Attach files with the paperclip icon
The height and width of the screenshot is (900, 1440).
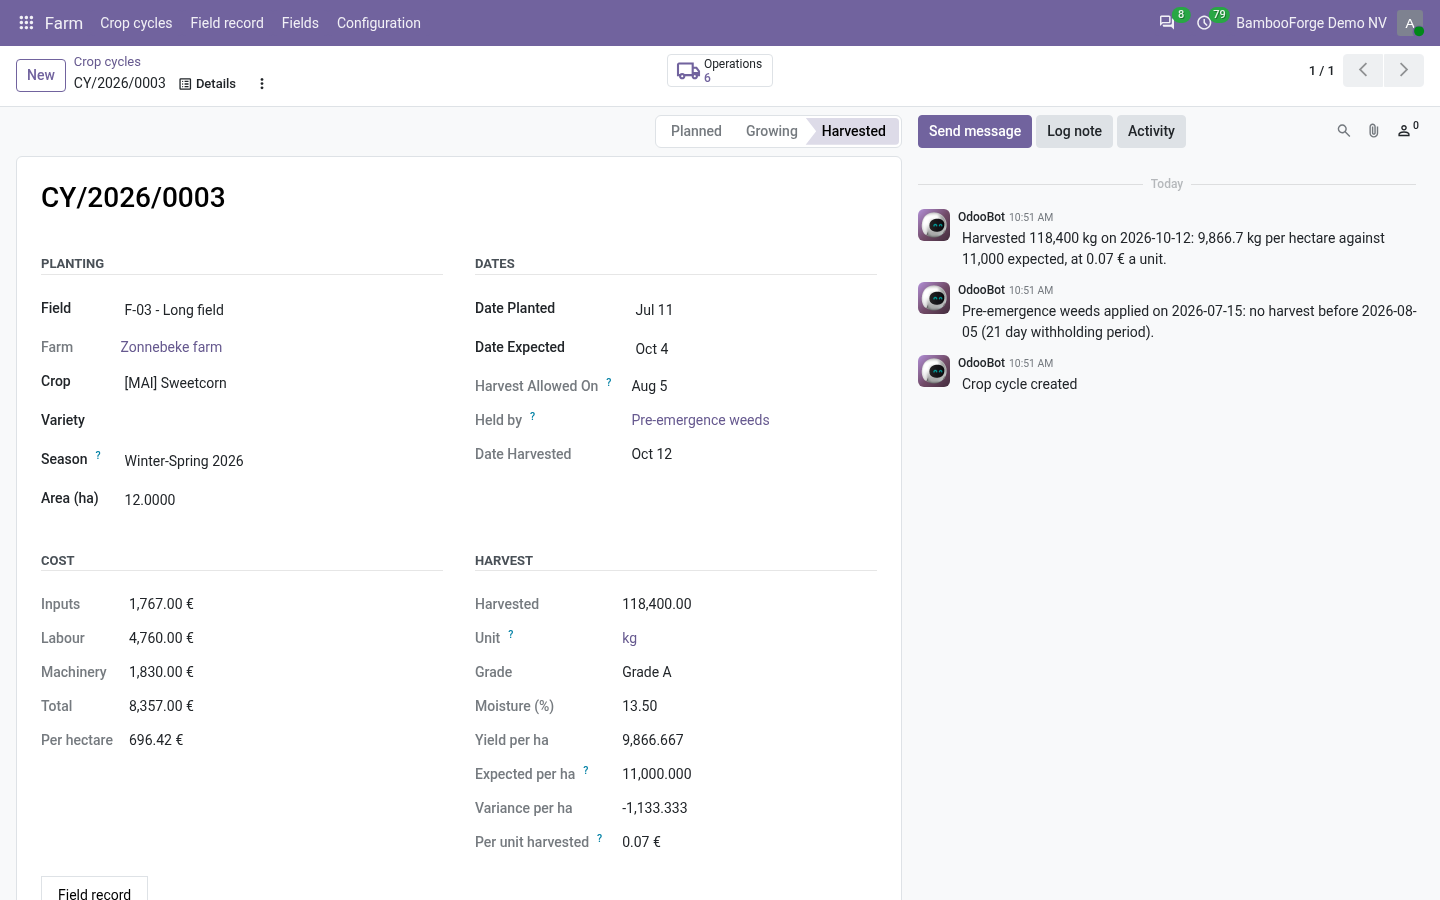1374,131
